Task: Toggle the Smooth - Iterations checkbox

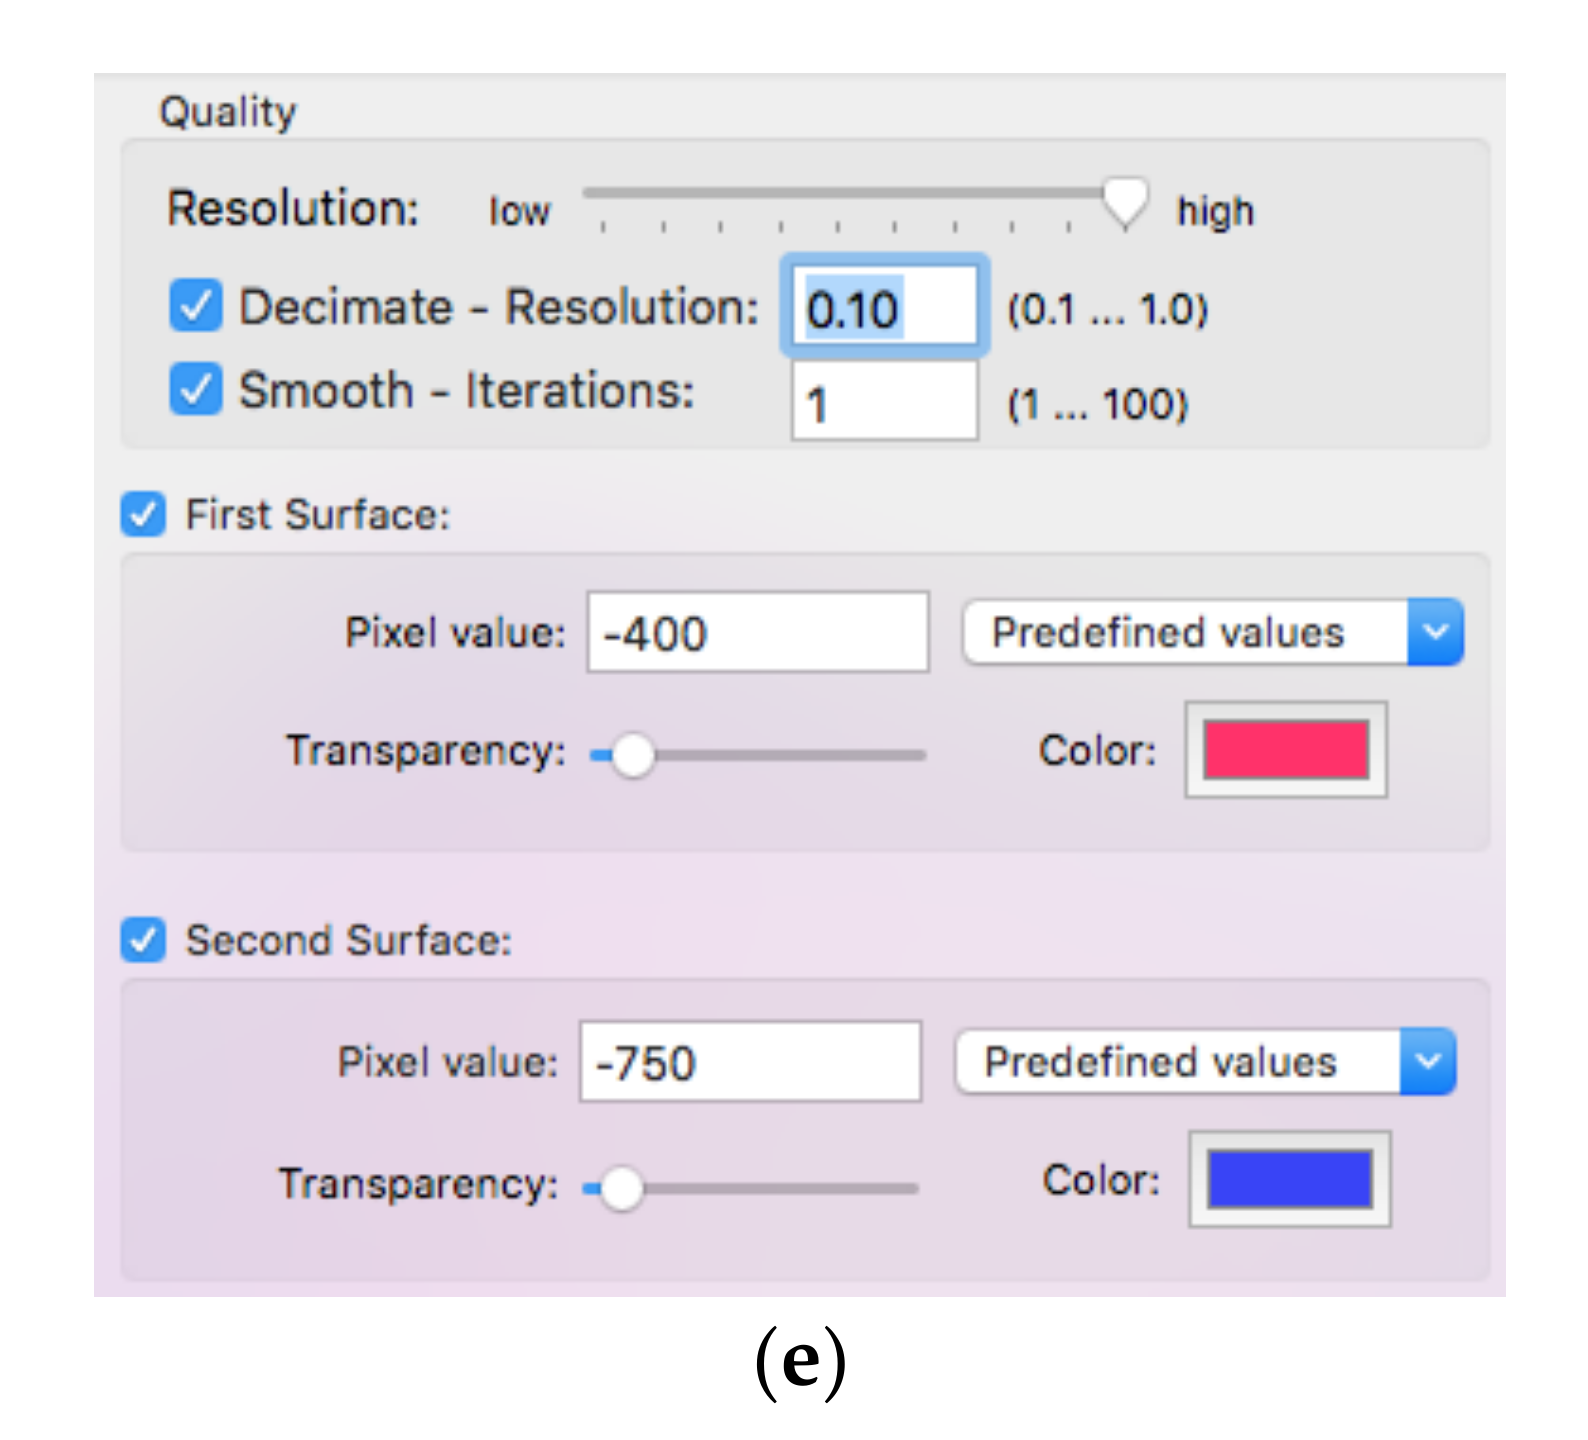Action: pos(195,389)
